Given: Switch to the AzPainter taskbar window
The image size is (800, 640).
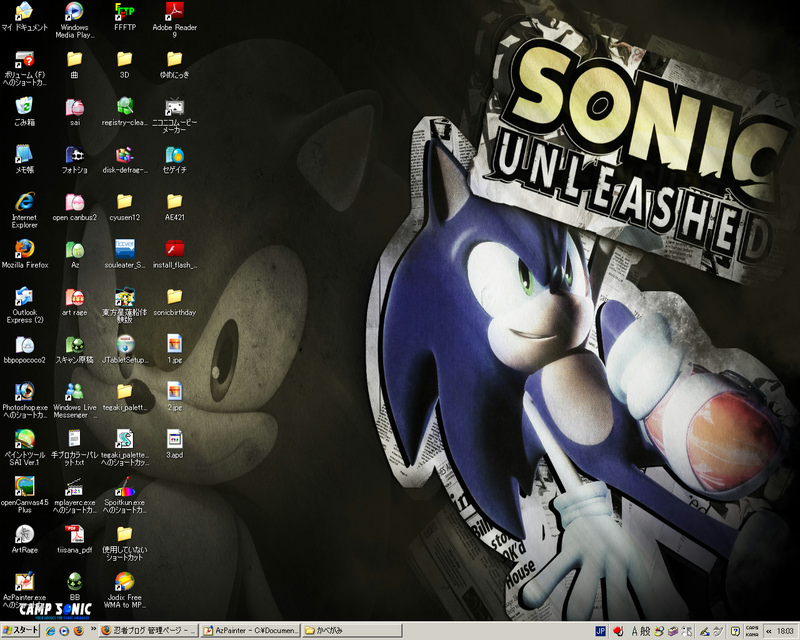Looking at the screenshot, I should point(250,631).
